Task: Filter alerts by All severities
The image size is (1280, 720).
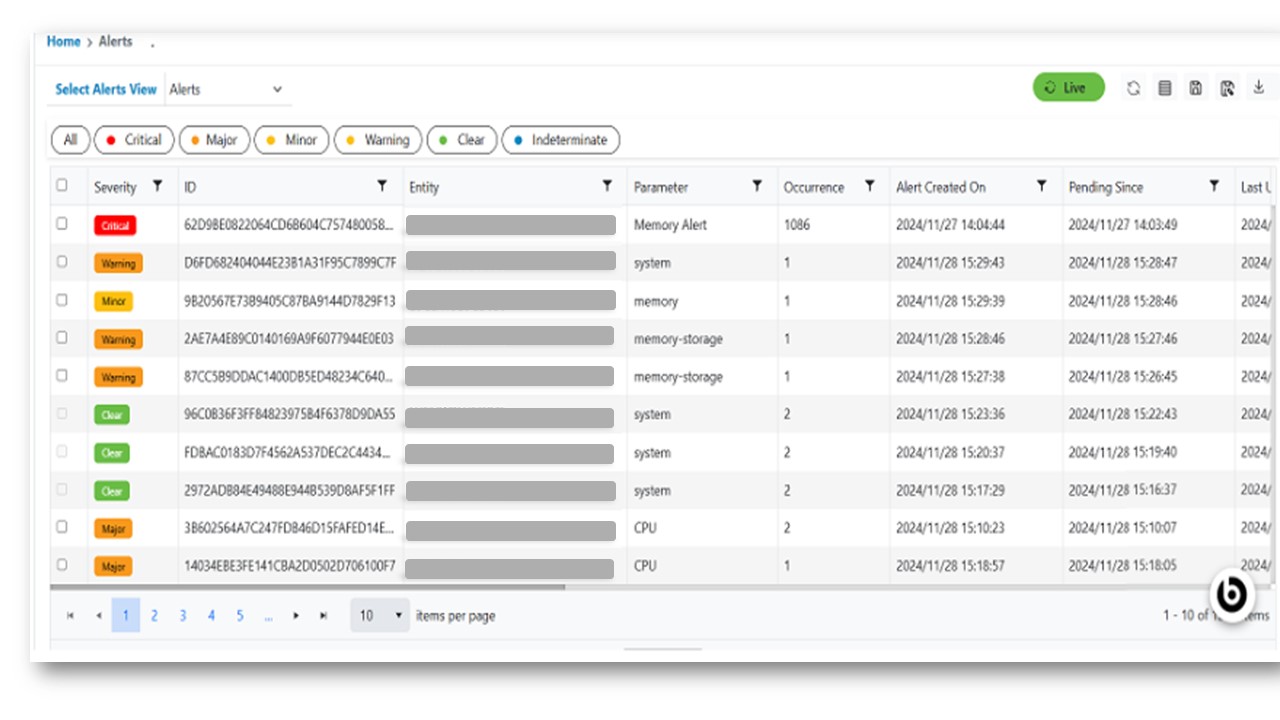Action: point(70,140)
